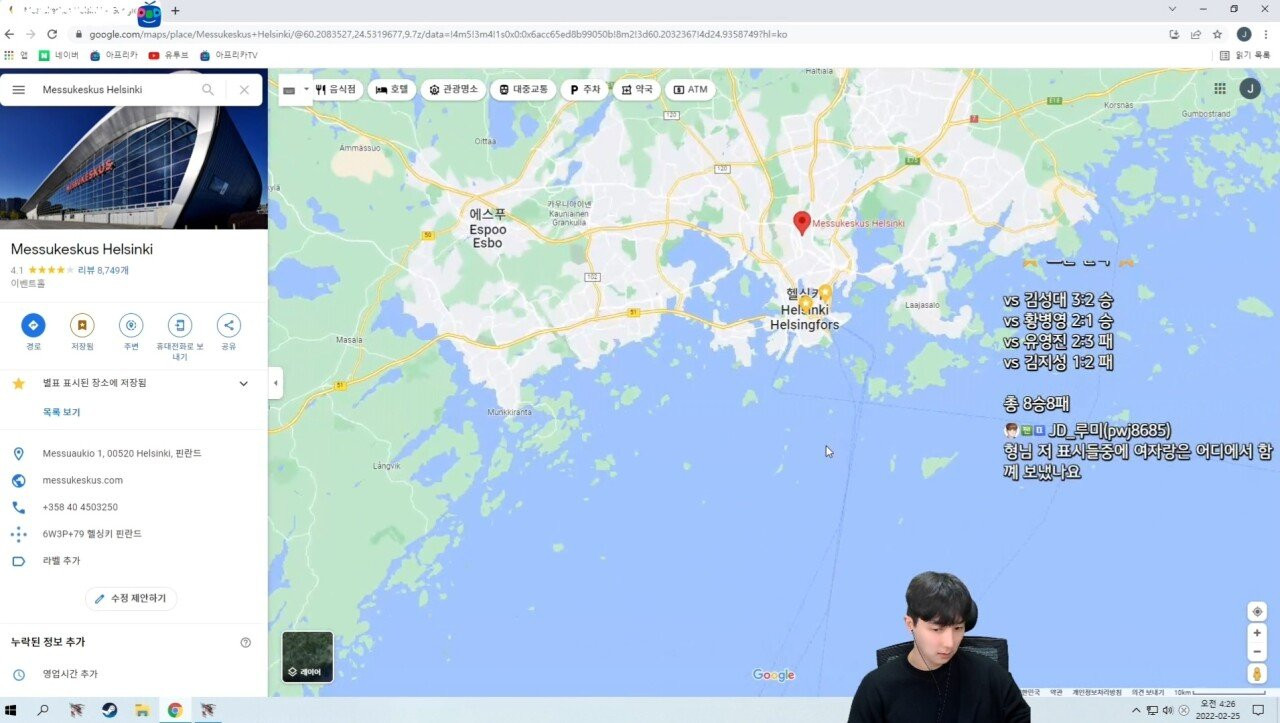This screenshot has height=723, width=1280.
Task: Click the Street View pegman icon
Action: [1258, 674]
